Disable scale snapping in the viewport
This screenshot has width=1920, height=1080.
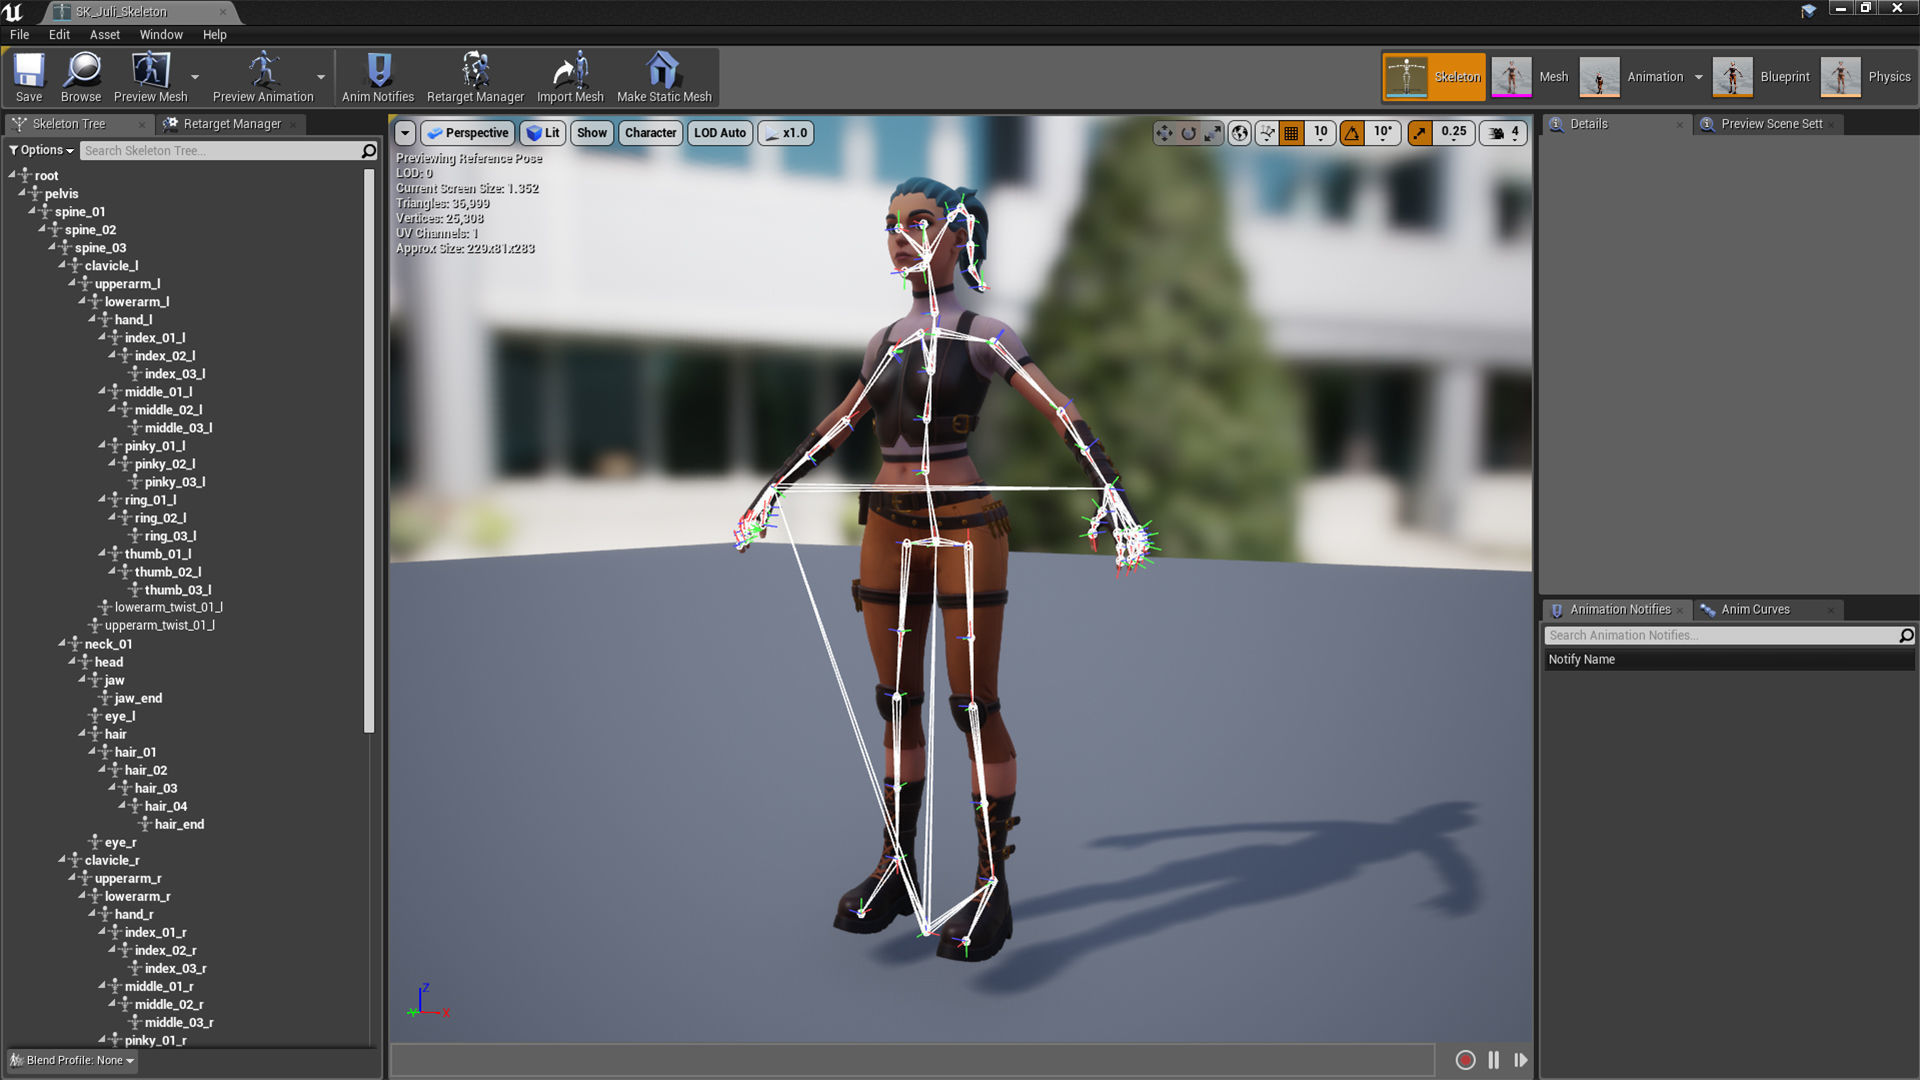click(1420, 132)
